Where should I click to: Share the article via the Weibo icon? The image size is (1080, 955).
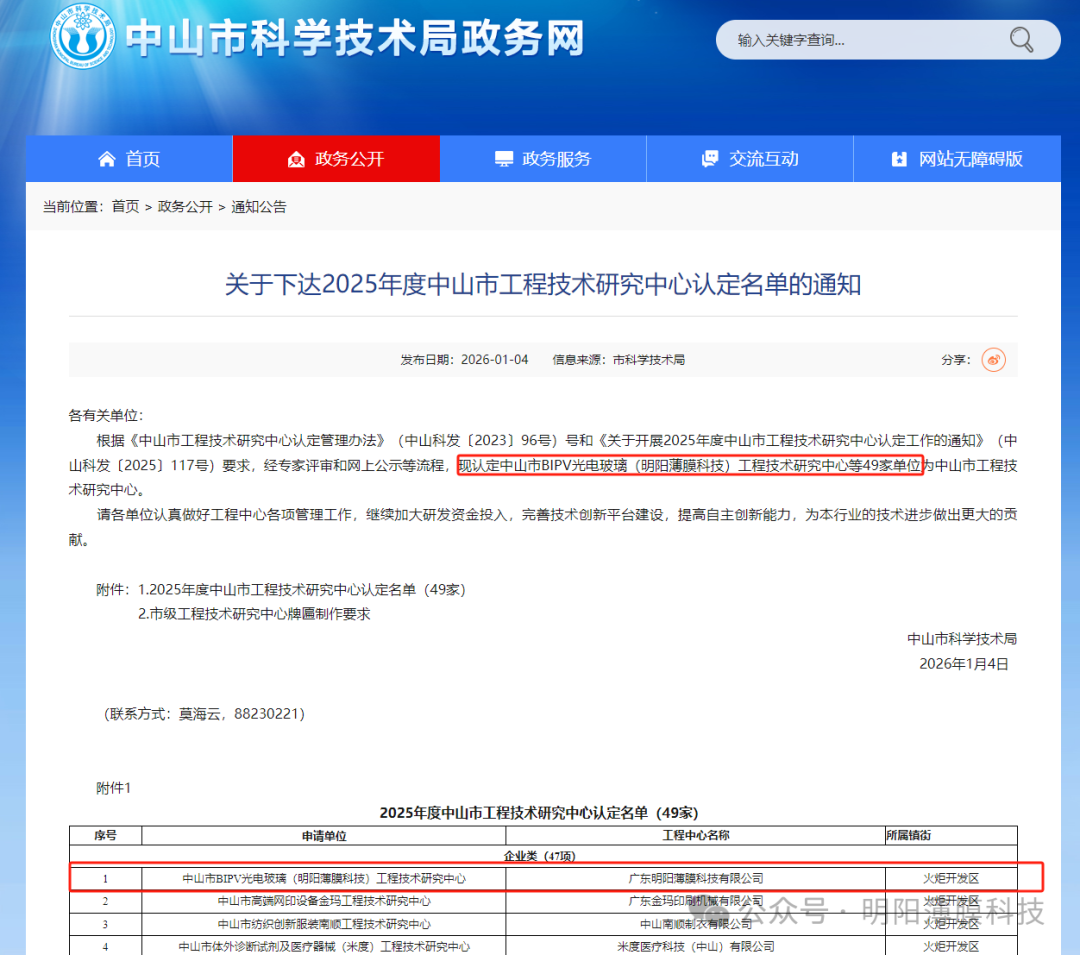pos(993,359)
